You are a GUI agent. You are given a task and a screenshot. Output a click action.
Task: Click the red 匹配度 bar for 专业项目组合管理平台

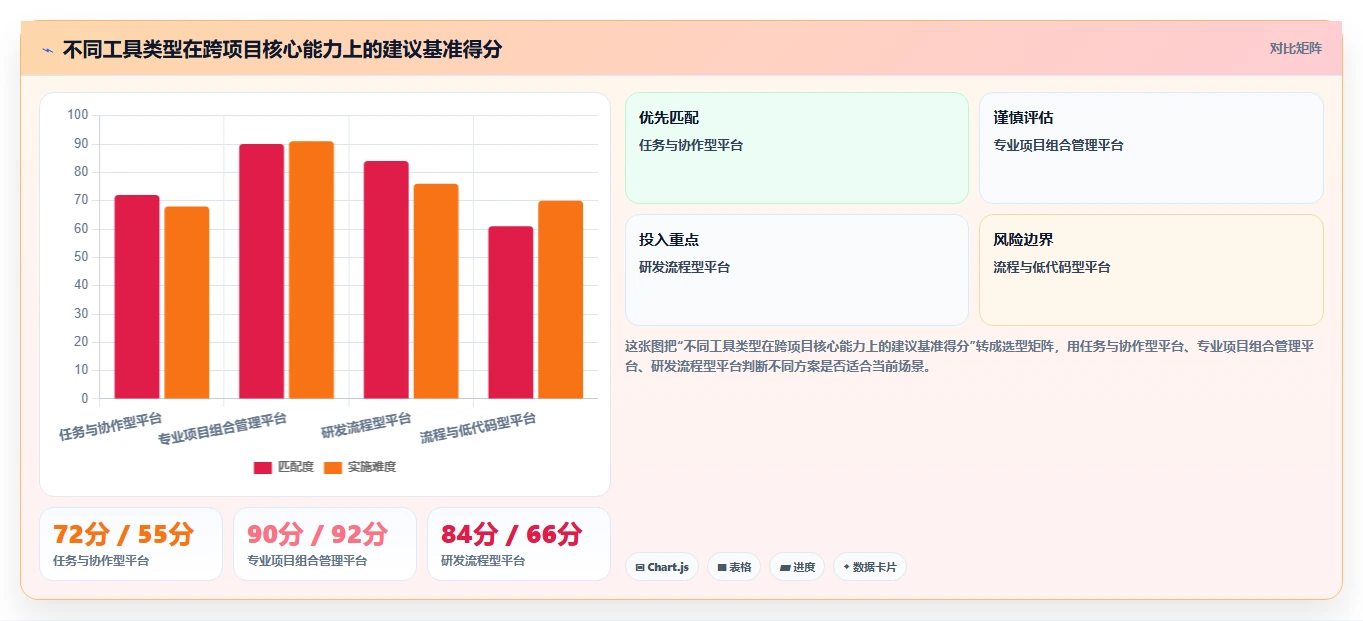click(261, 271)
